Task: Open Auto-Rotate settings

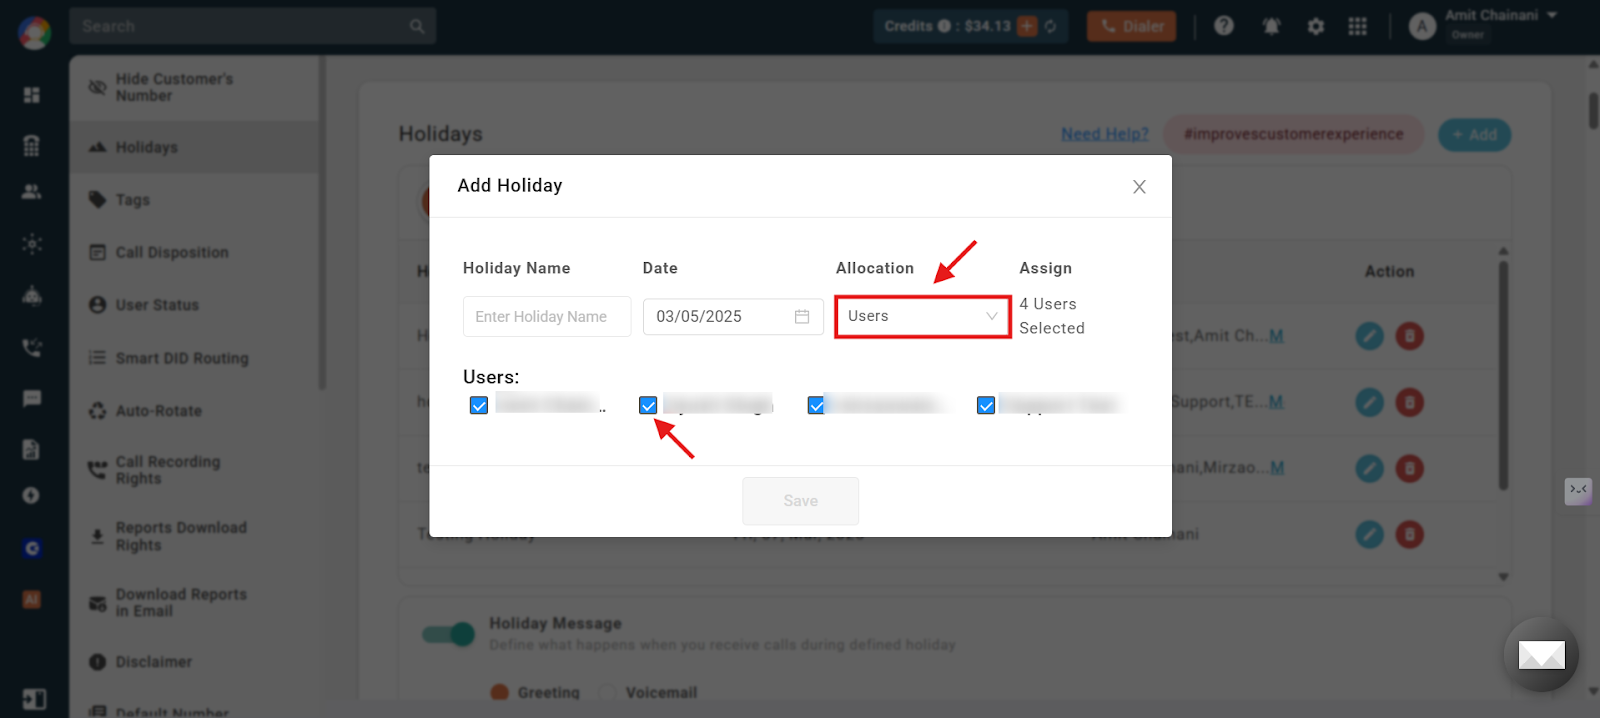Action: click(x=195, y=411)
